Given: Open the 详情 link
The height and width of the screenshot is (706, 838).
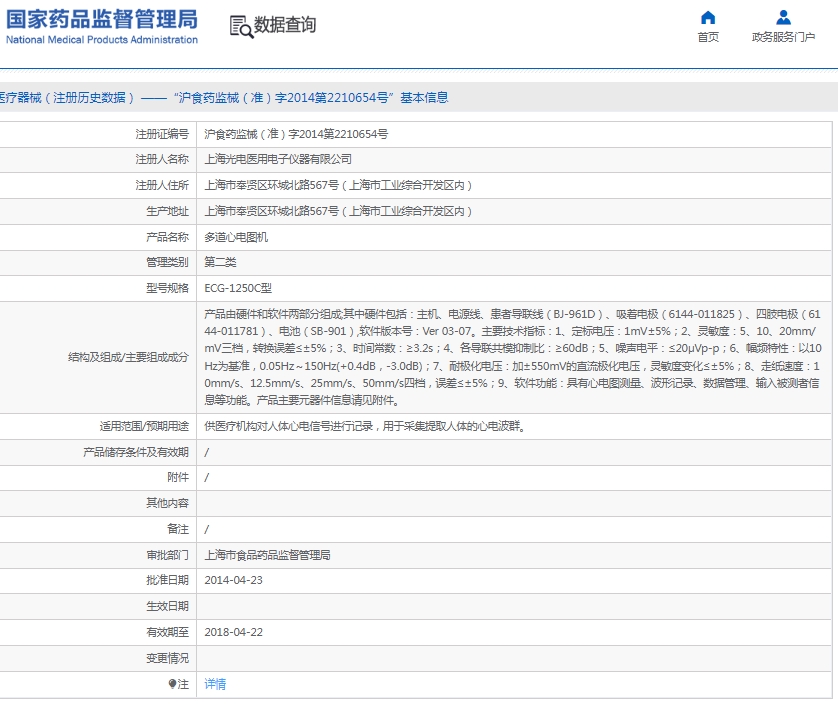Looking at the screenshot, I should click(215, 684).
